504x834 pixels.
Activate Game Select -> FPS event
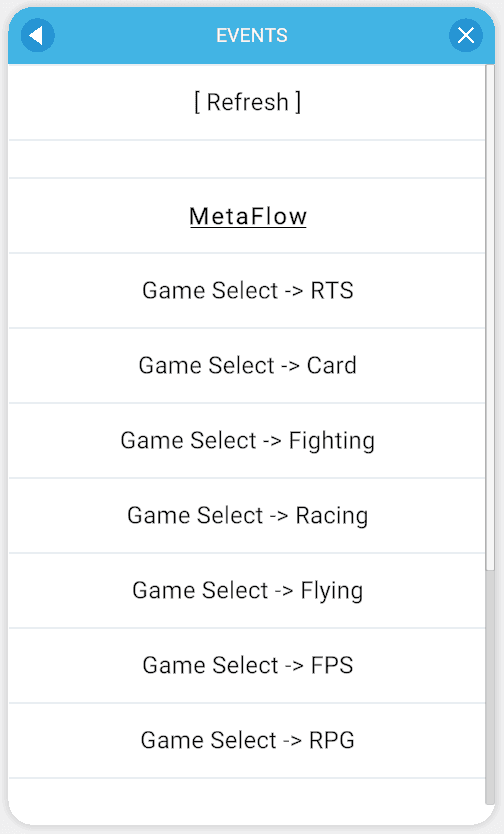[247, 666]
